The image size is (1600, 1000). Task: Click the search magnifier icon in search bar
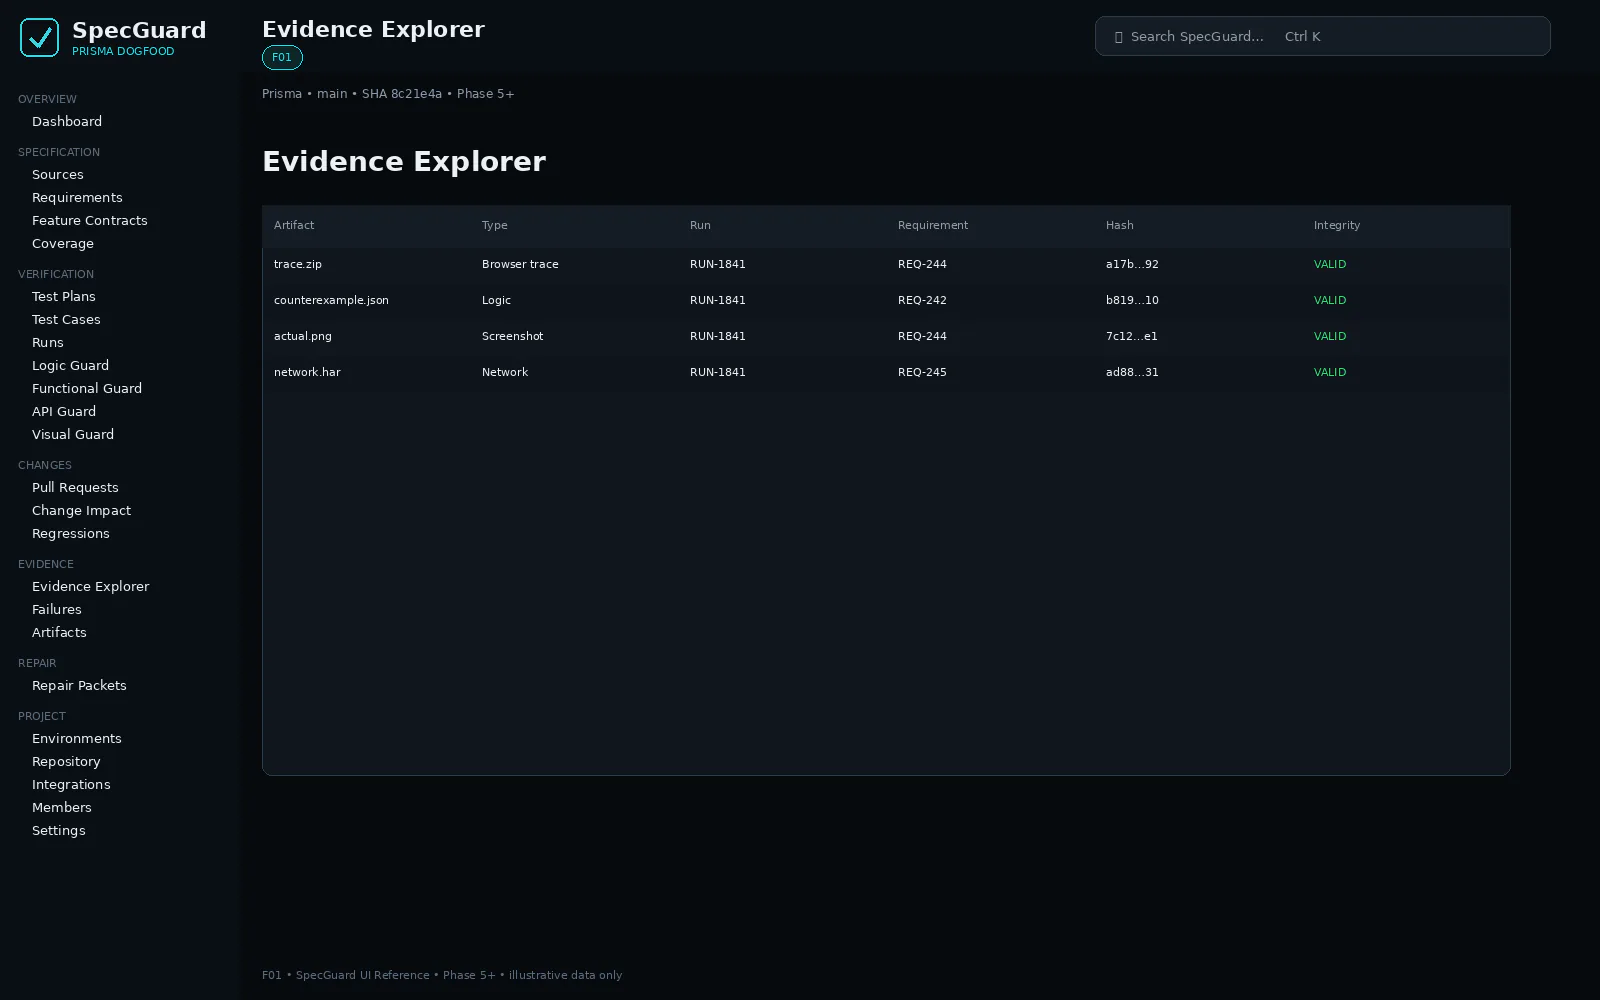[1118, 37]
